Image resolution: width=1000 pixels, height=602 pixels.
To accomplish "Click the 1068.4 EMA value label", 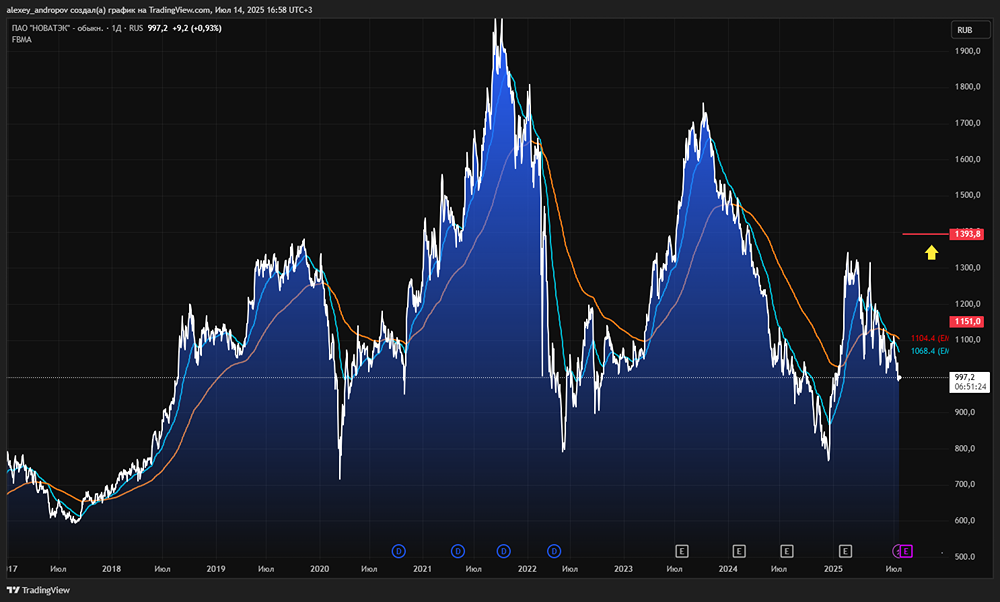I will click(929, 351).
